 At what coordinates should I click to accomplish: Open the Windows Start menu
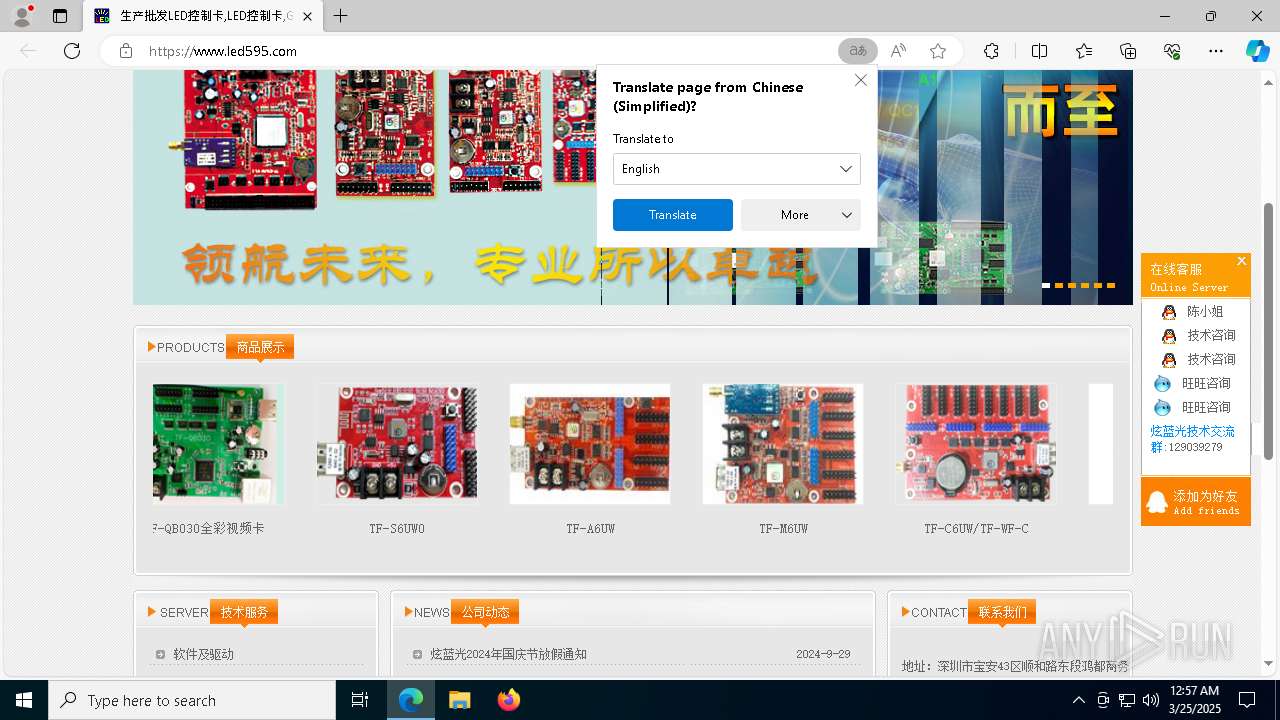tap(24, 700)
